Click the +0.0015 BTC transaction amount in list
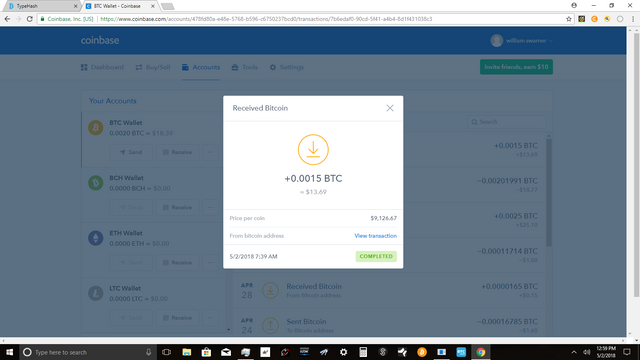The width and height of the screenshot is (640, 360). 516,146
